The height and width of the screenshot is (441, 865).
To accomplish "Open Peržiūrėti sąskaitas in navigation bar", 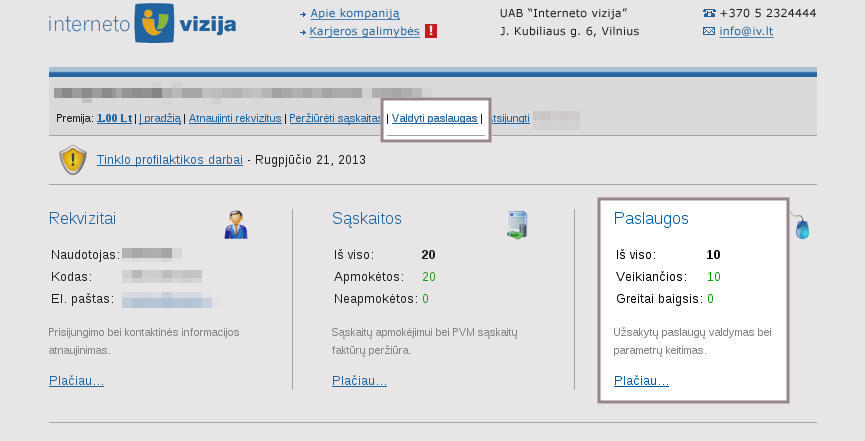I will tap(335, 118).
